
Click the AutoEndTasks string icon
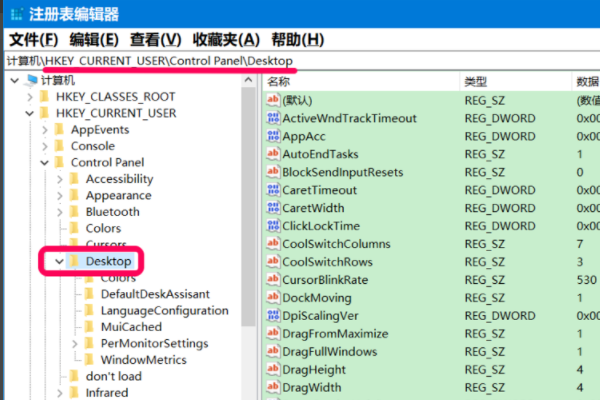[273, 154]
